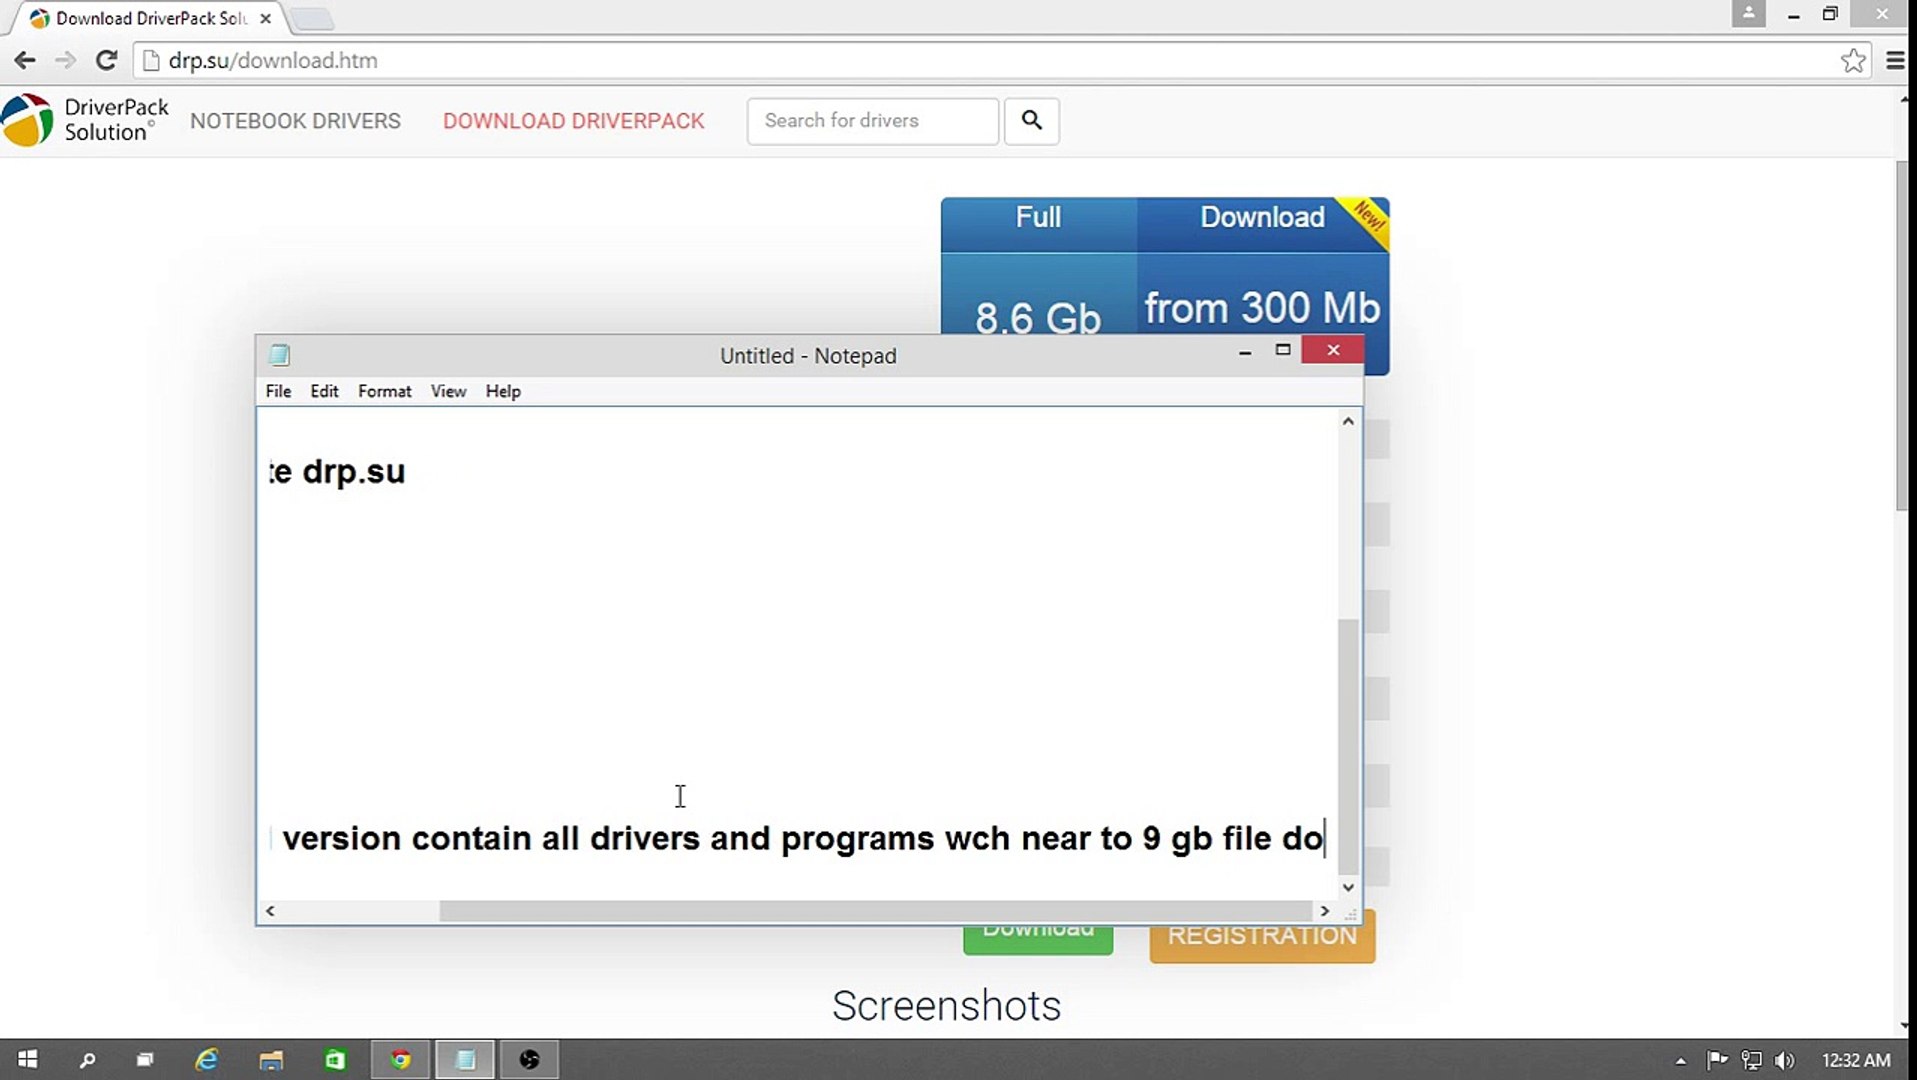Click Notepad horizontal scrollbar thumb
The height and width of the screenshot is (1080, 1917).
click(875, 911)
